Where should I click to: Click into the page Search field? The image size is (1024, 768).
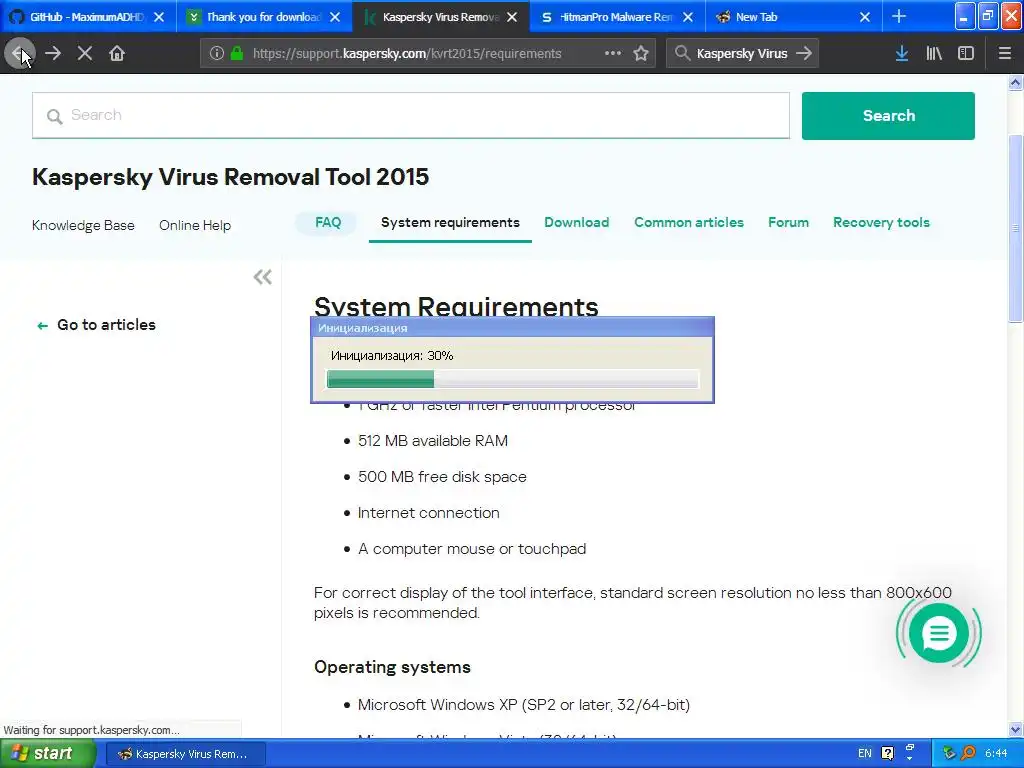click(411, 116)
